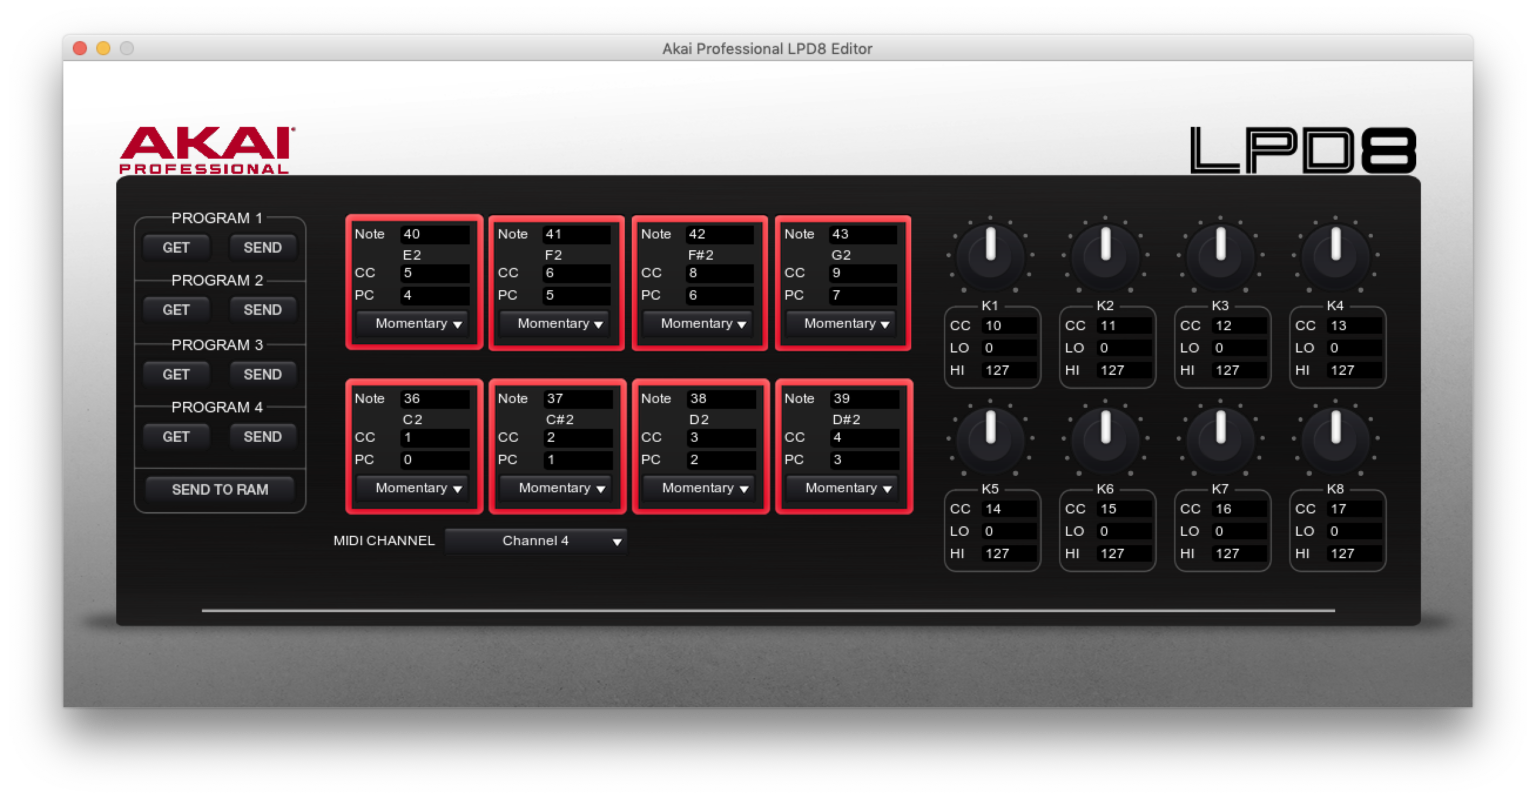Click SEND for PROGRAM 2
Screen dimensions: 1536x799
(x=262, y=310)
